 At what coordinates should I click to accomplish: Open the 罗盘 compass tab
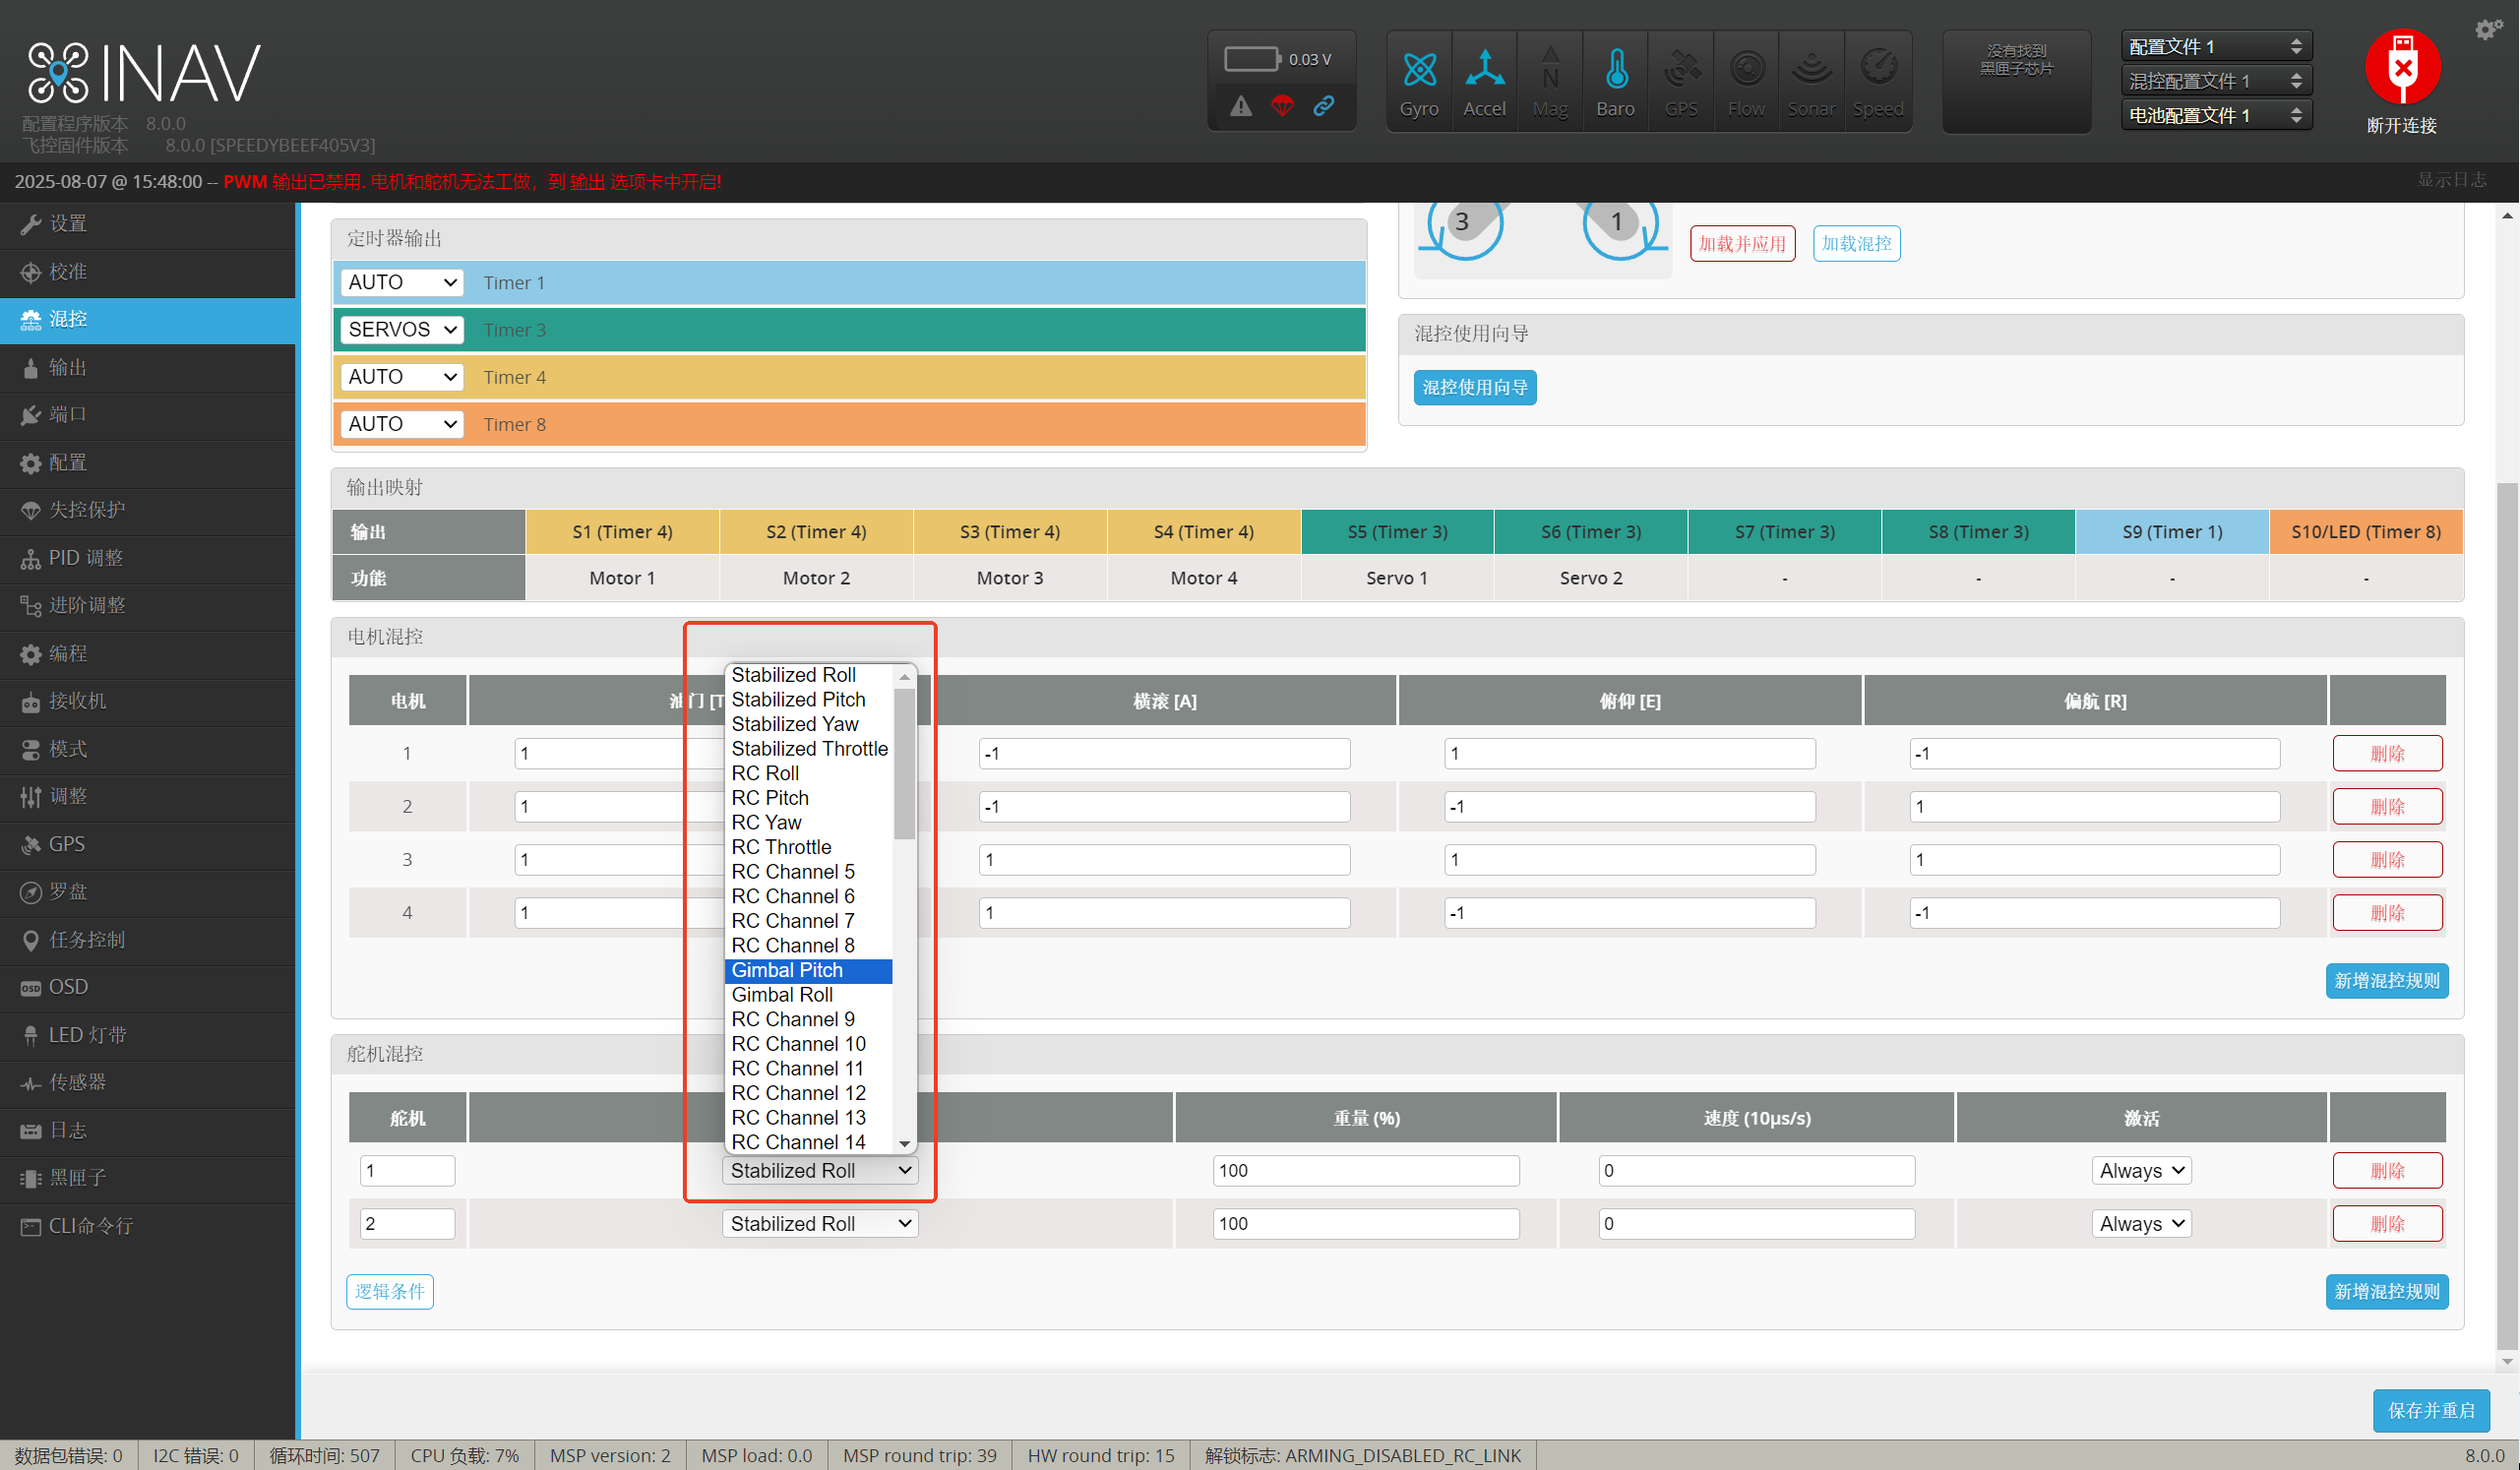pos(148,892)
